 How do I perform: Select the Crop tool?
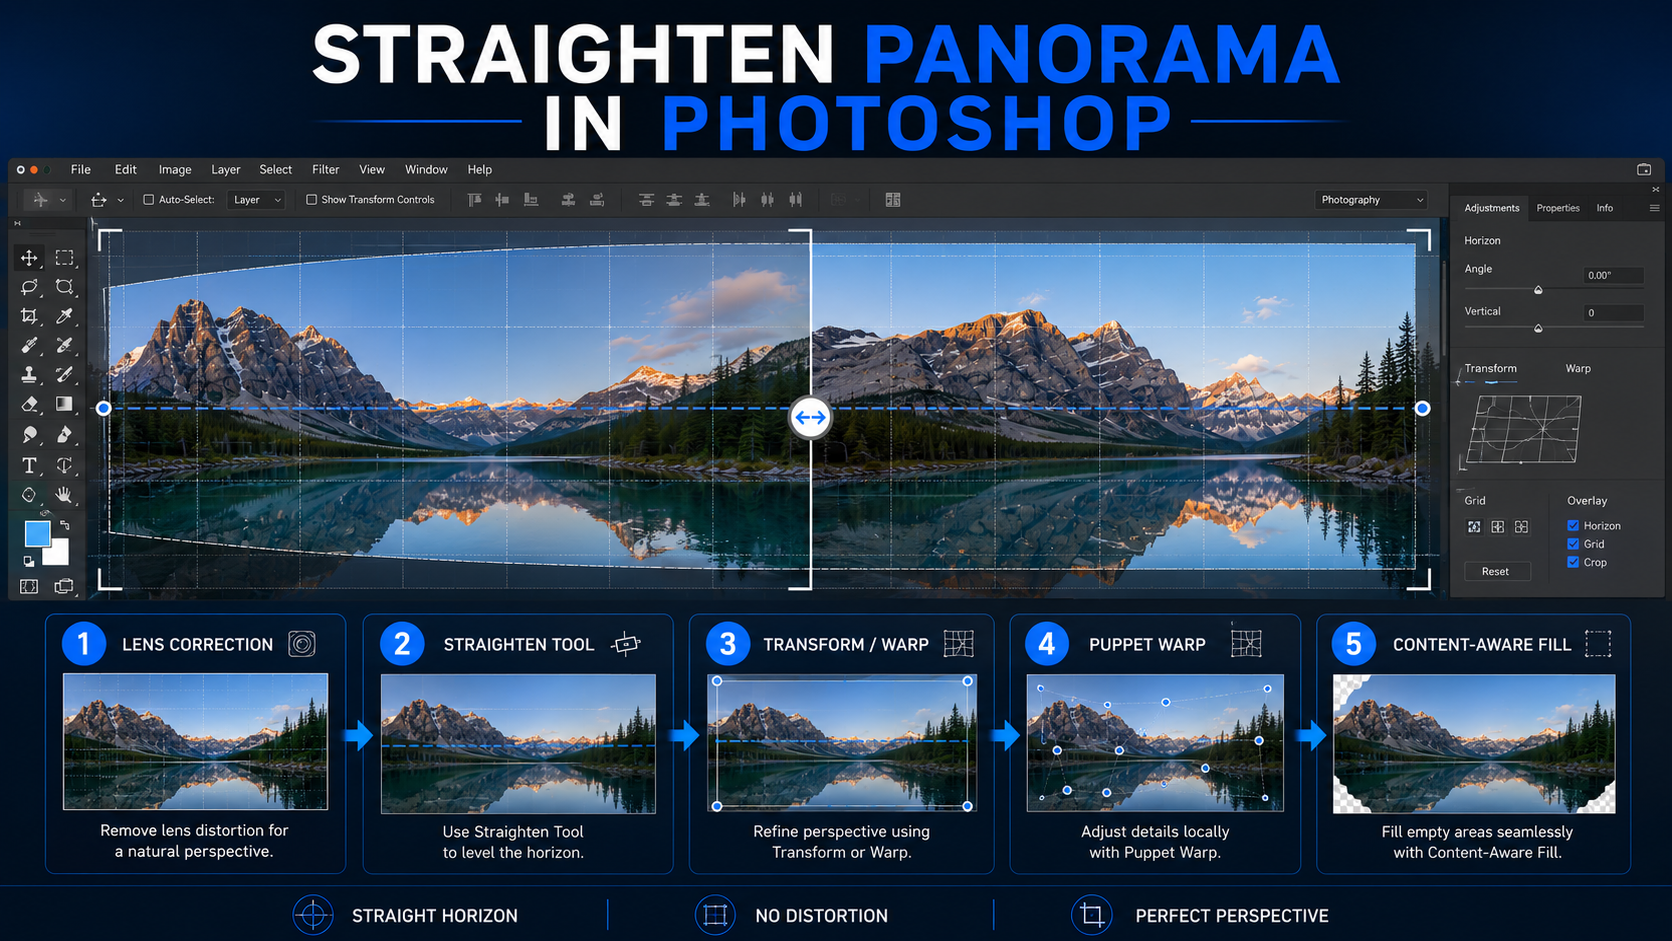pyautogui.click(x=29, y=316)
